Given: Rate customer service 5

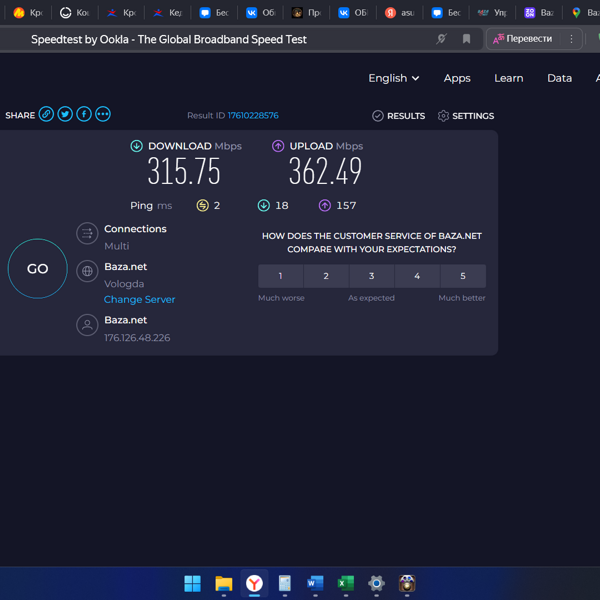Looking at the screenshot, I should pyautogui.click(x=463, y=276).
